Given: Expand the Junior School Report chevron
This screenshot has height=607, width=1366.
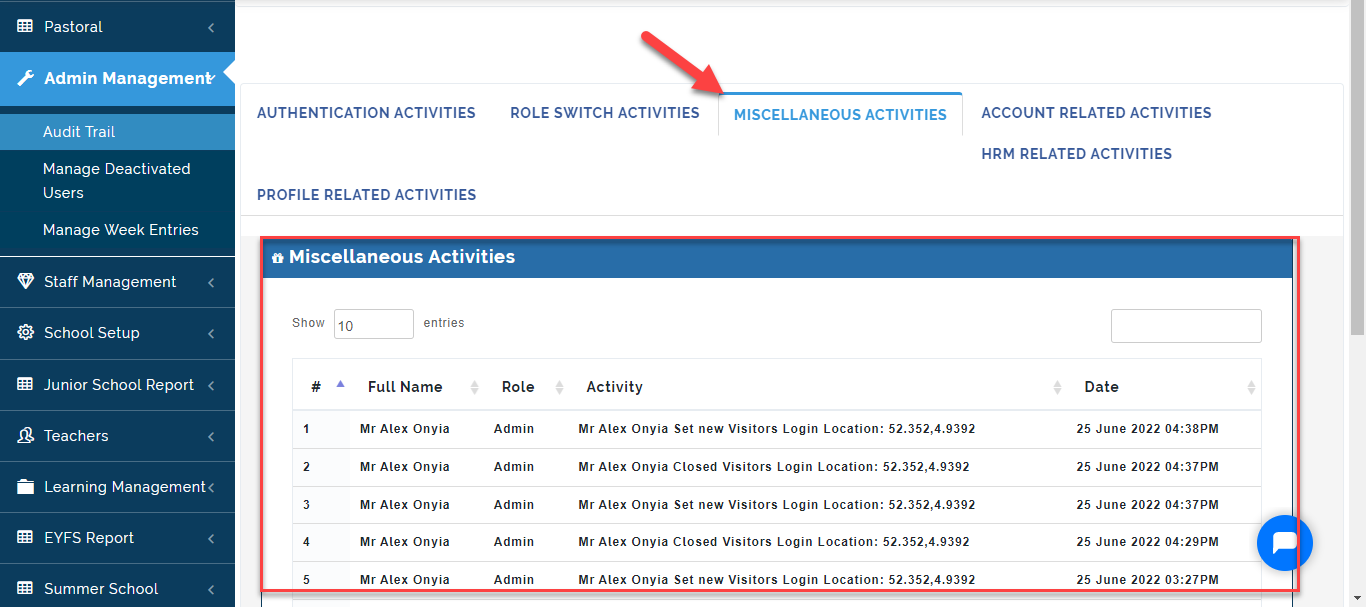Looking at the screenshot, I should (211, 386).
